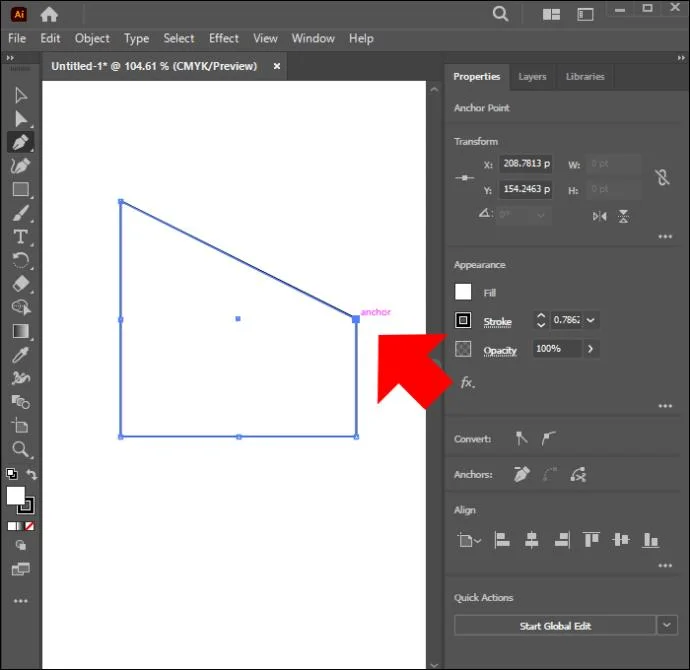Toggle drawing mode icon in toolbar
The width and height of the screenshot is (690, 670).
[x=21, y=546]
